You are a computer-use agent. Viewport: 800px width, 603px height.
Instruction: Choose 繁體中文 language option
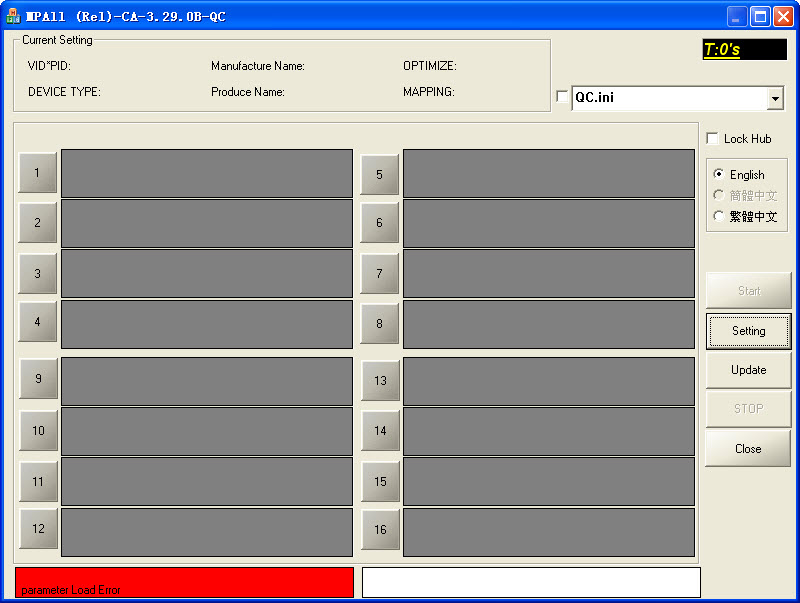pos(718,216)
